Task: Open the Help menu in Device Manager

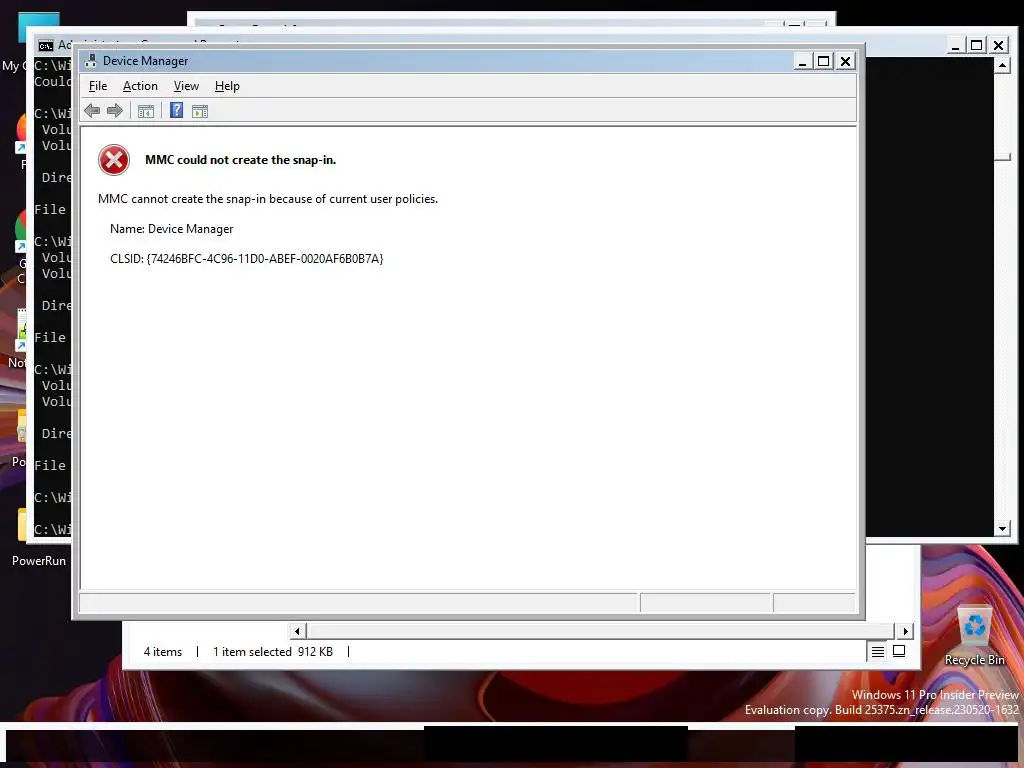Action: (227, 86)
